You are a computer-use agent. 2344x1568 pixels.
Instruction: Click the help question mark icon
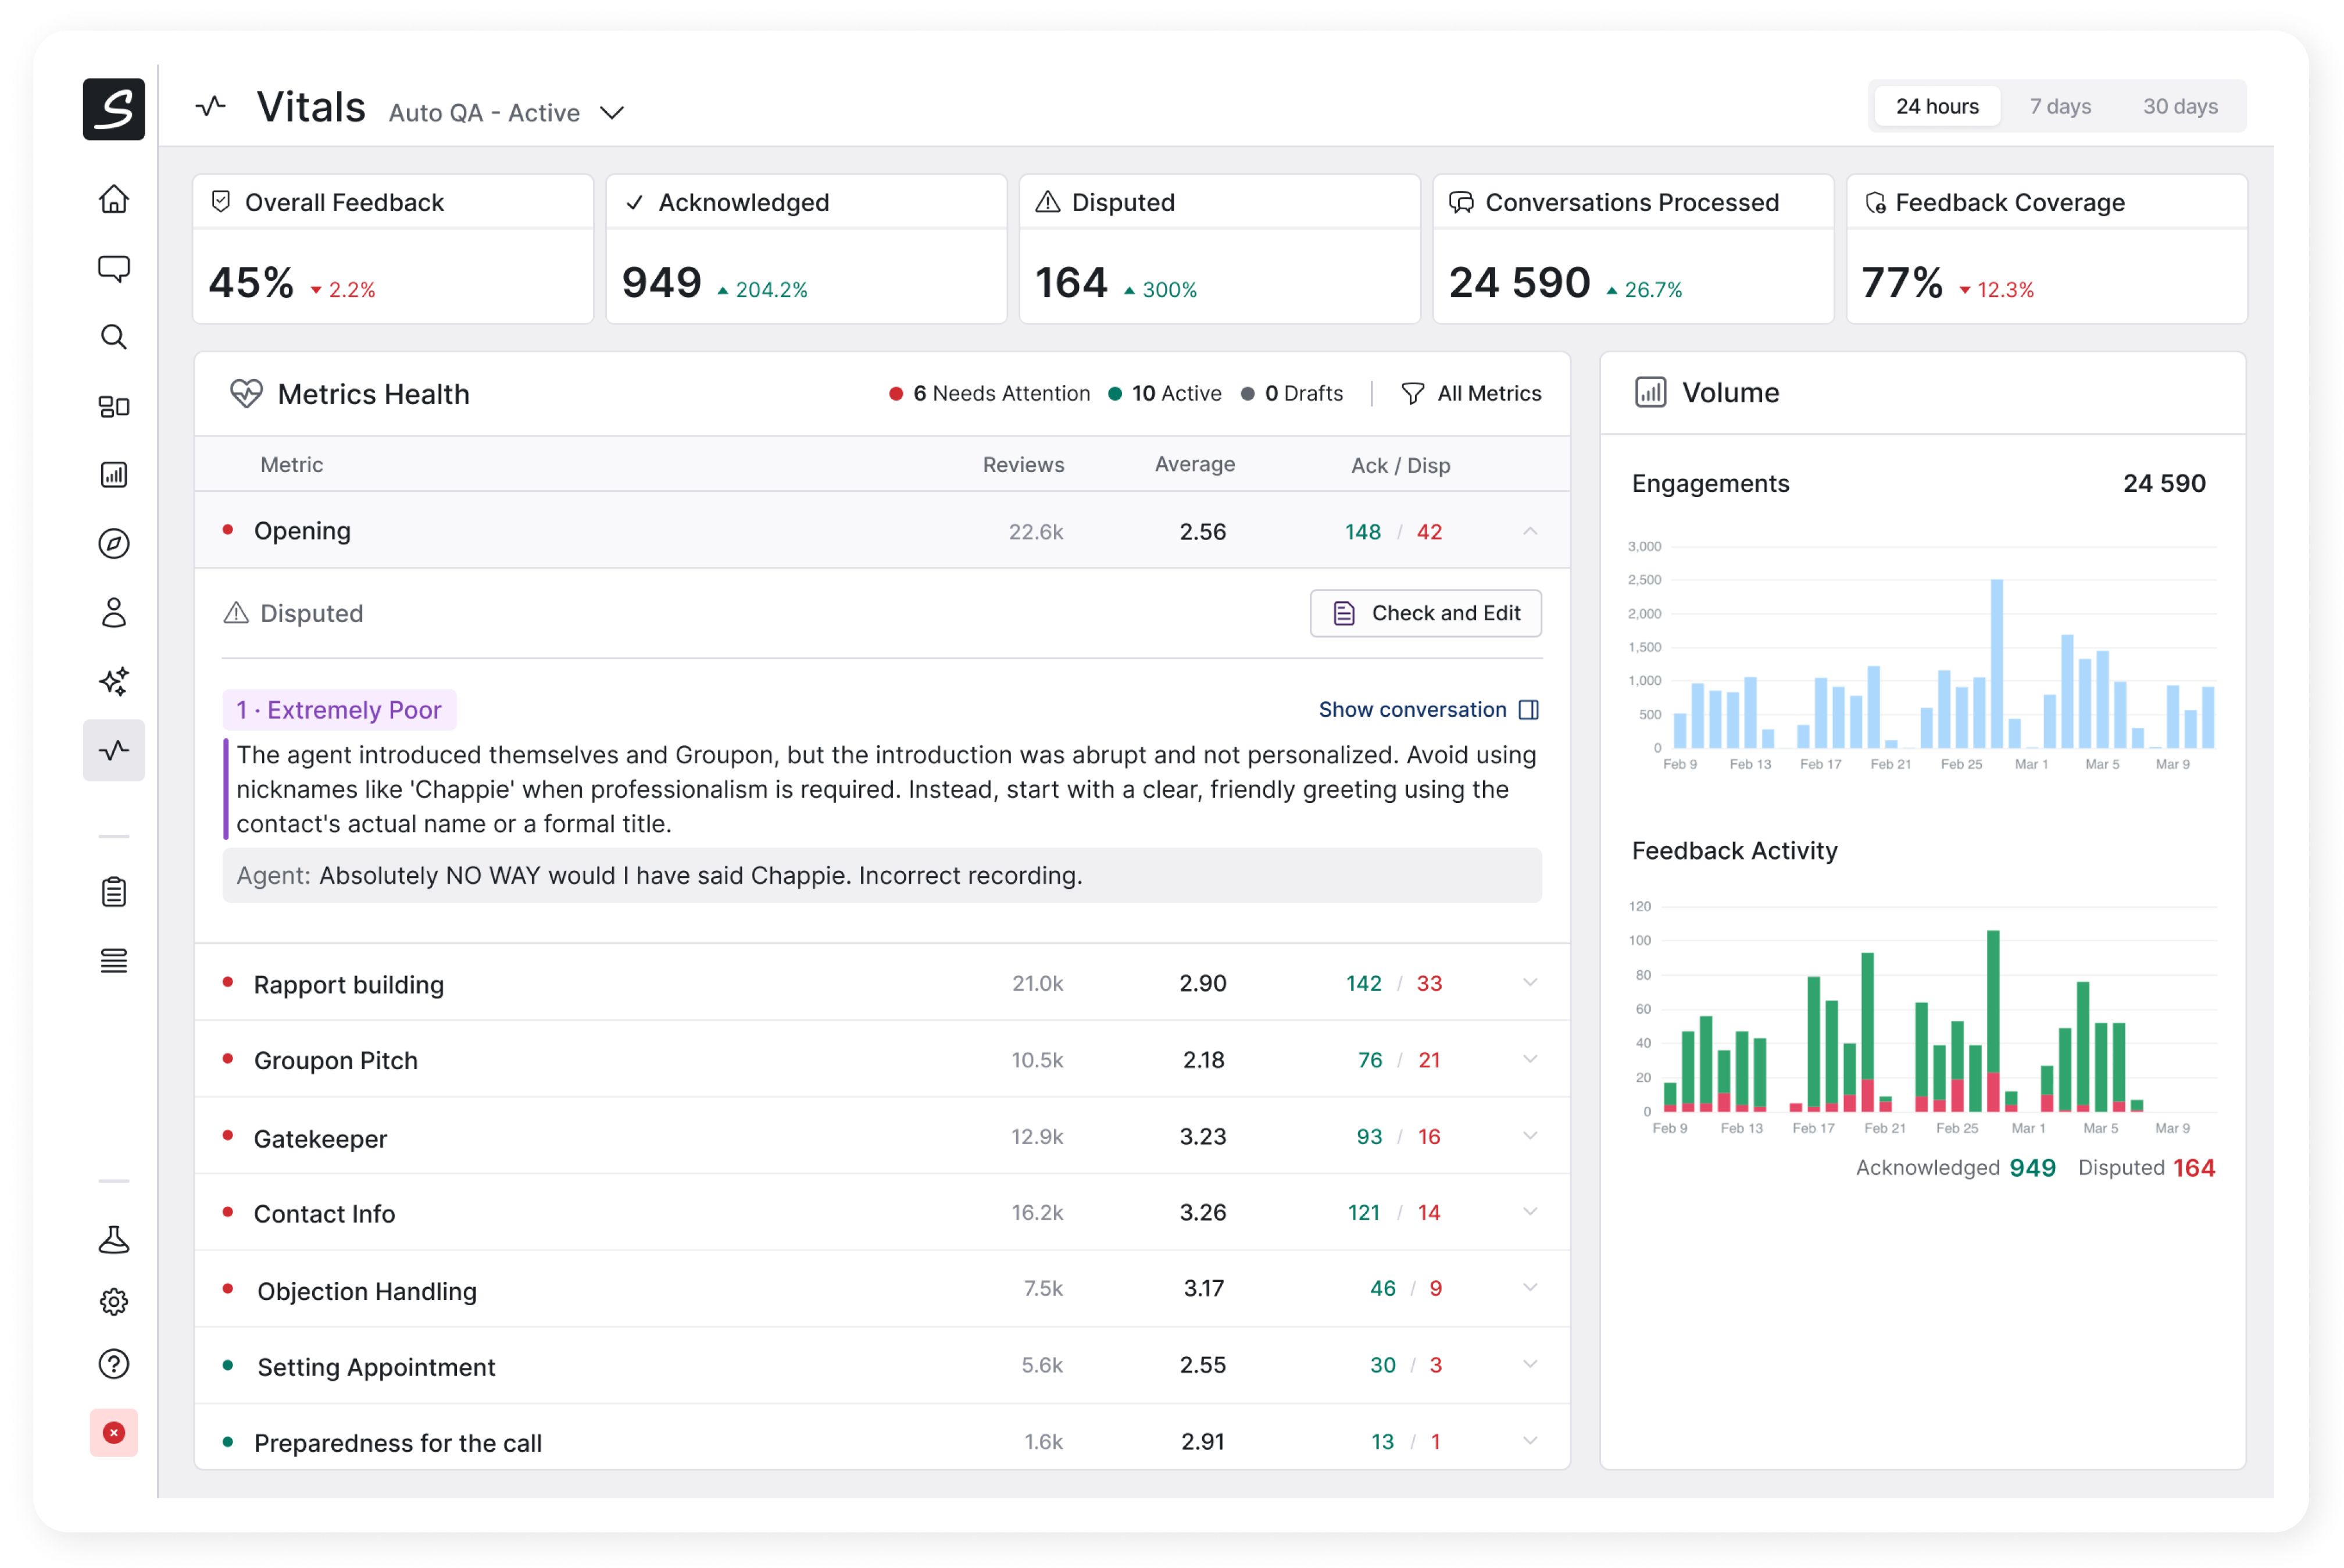tap(114, 1364)
